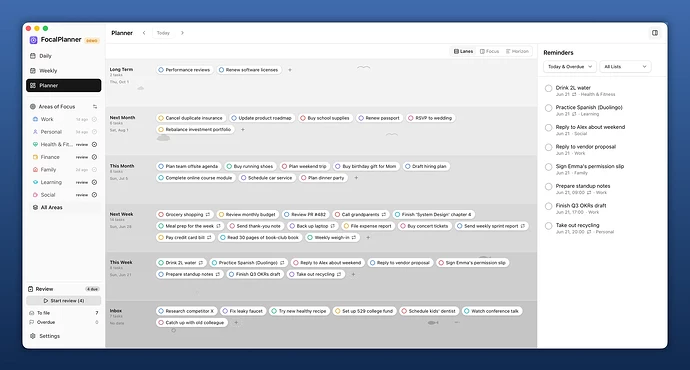Select All Areas in sidebar
The width and height of the screenshot is (690, 370).
(65, 207)
